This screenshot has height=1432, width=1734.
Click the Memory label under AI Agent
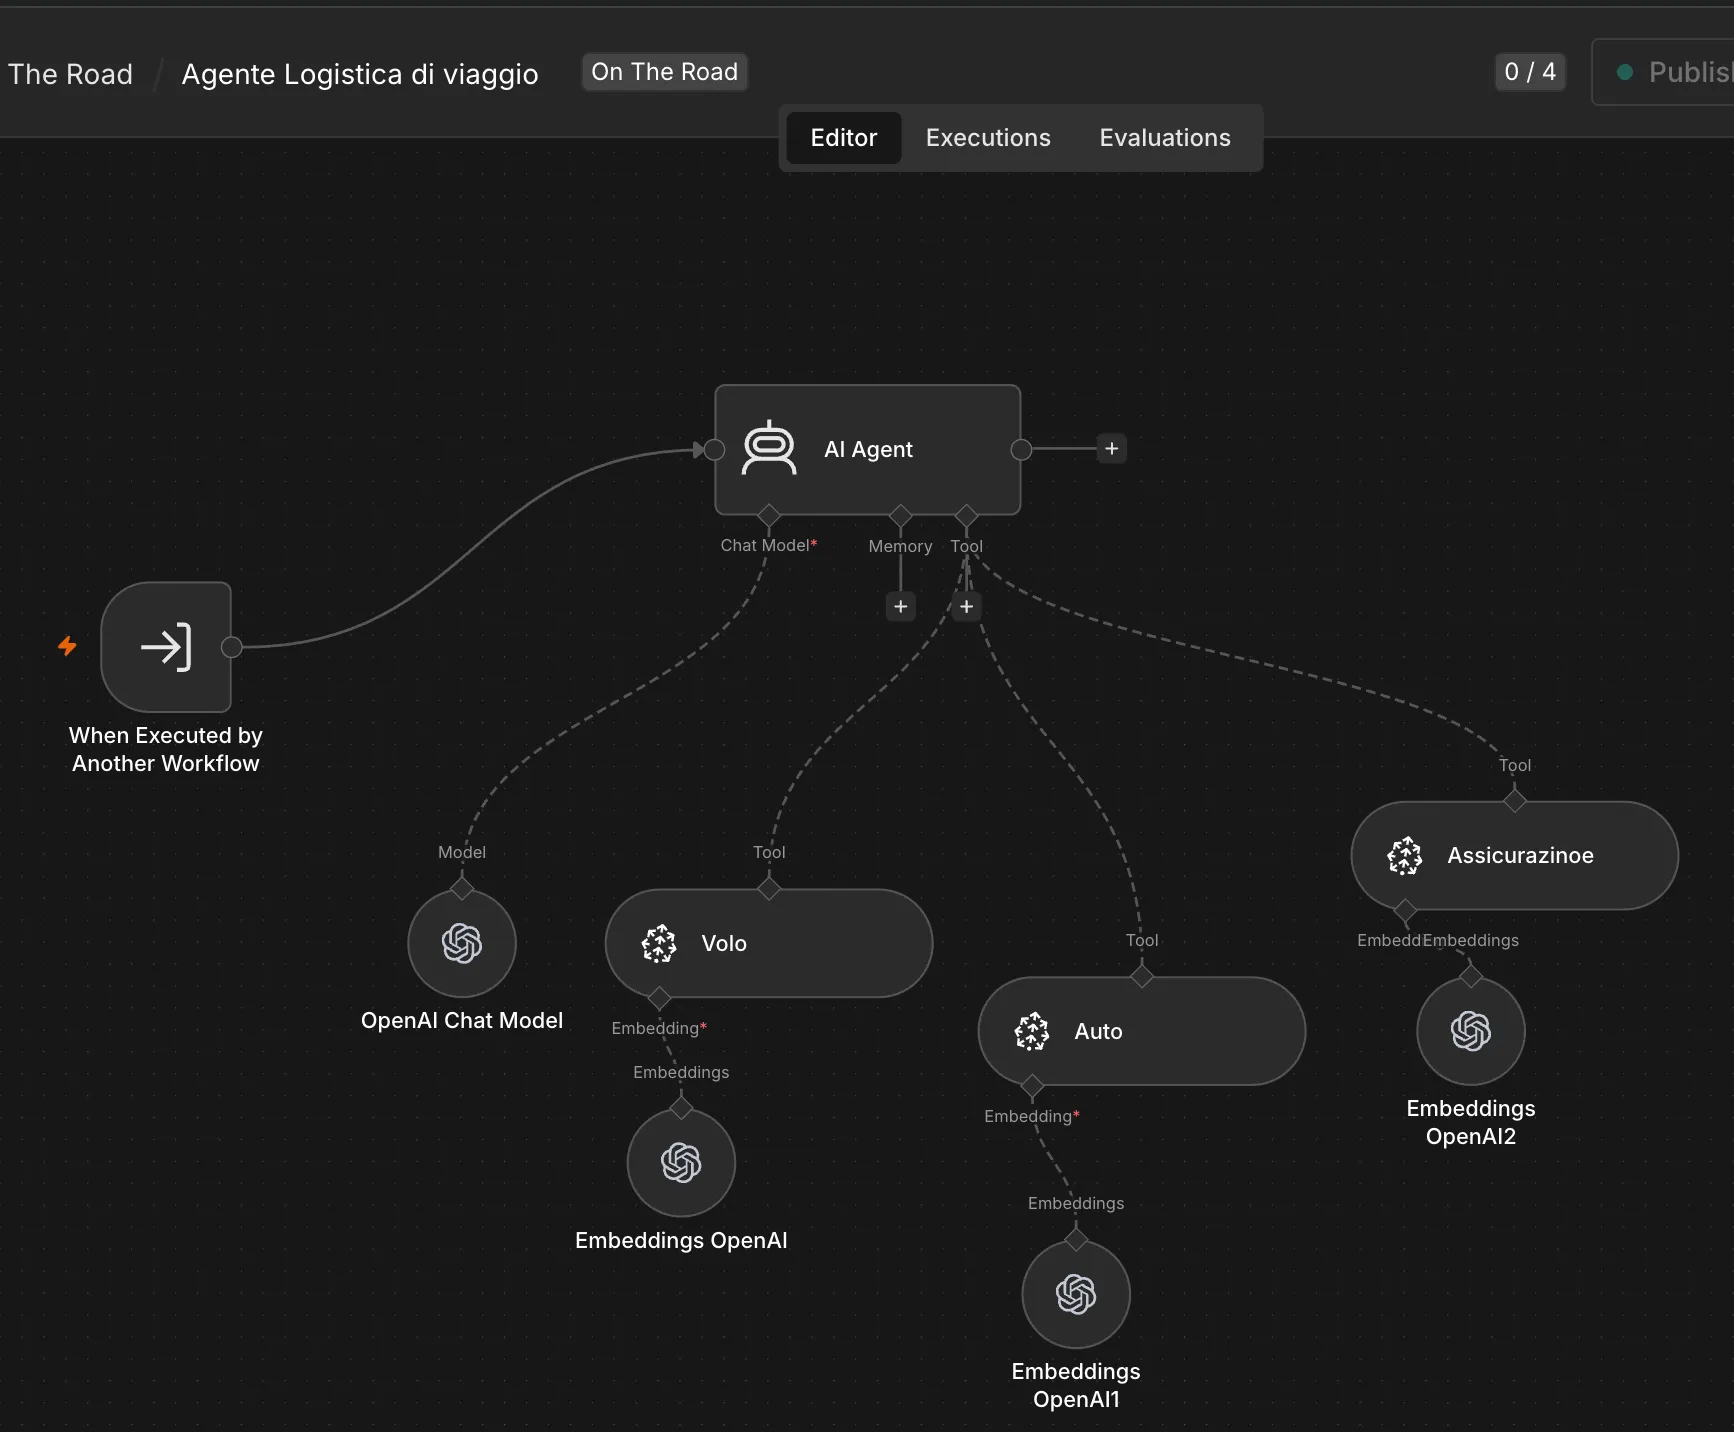click(x=900, y=546)
